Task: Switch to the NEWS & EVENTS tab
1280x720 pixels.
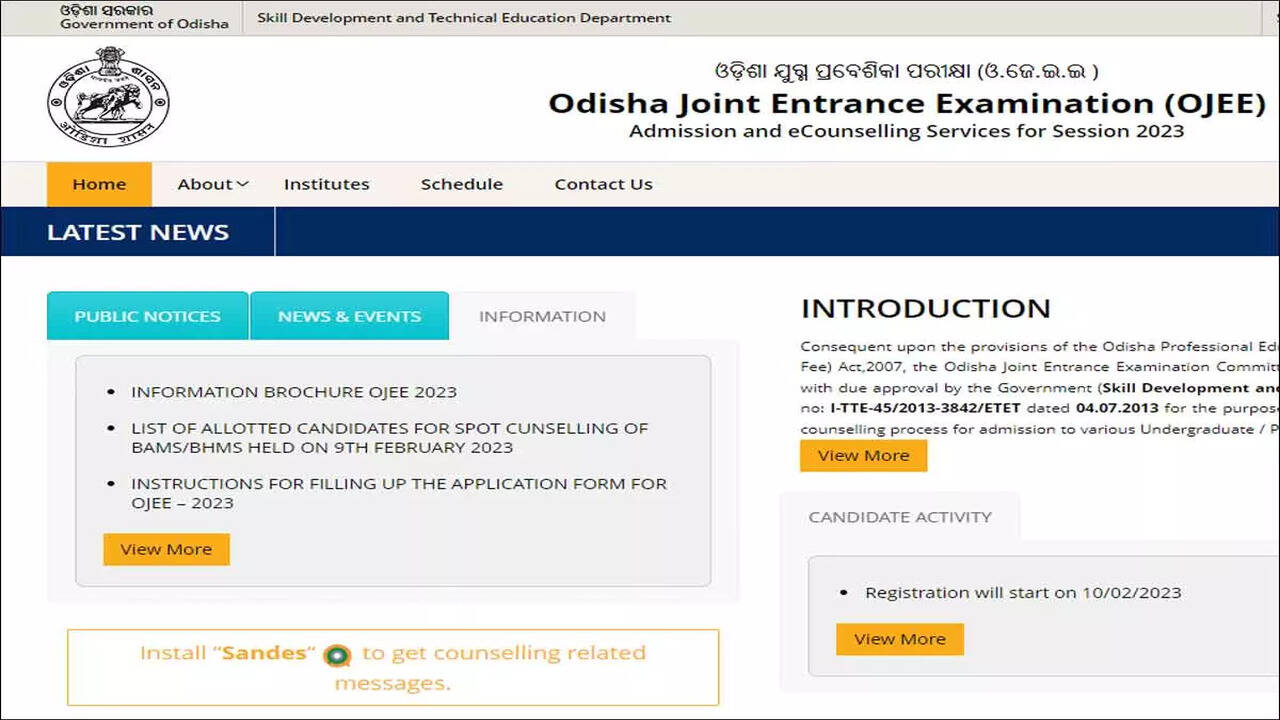Action: pyautogui.click(x=349, y=316)
